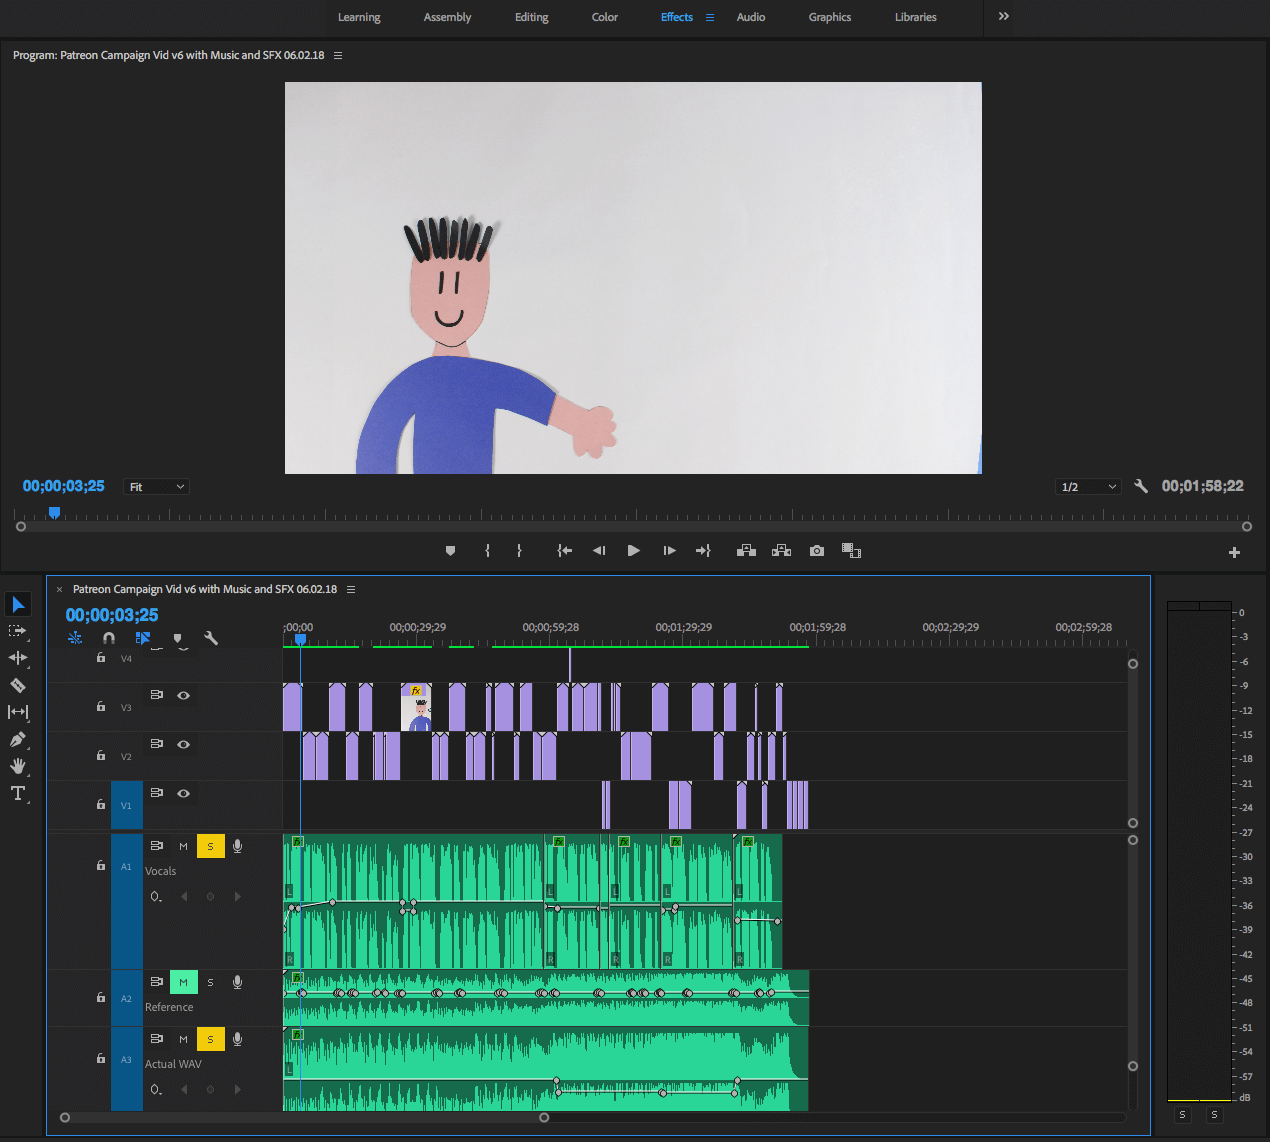This screenshot has height=1142, width=1270.
Task: Select the Ripple Edit tool
Action: pyautogui.click(x=17, y=658)
